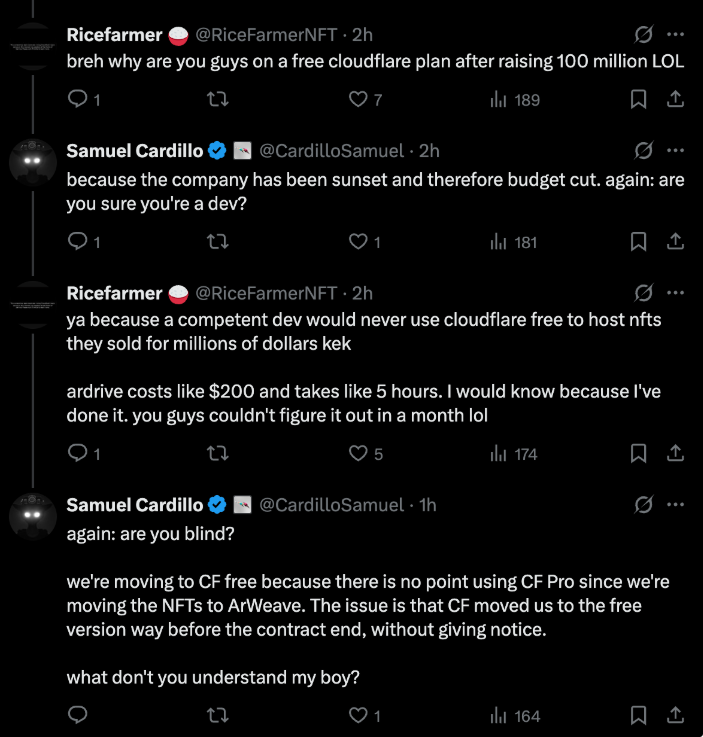Open the 2h timestamp on second Ricefarmer tweet

pyautogui.click(x=362, y=293)
